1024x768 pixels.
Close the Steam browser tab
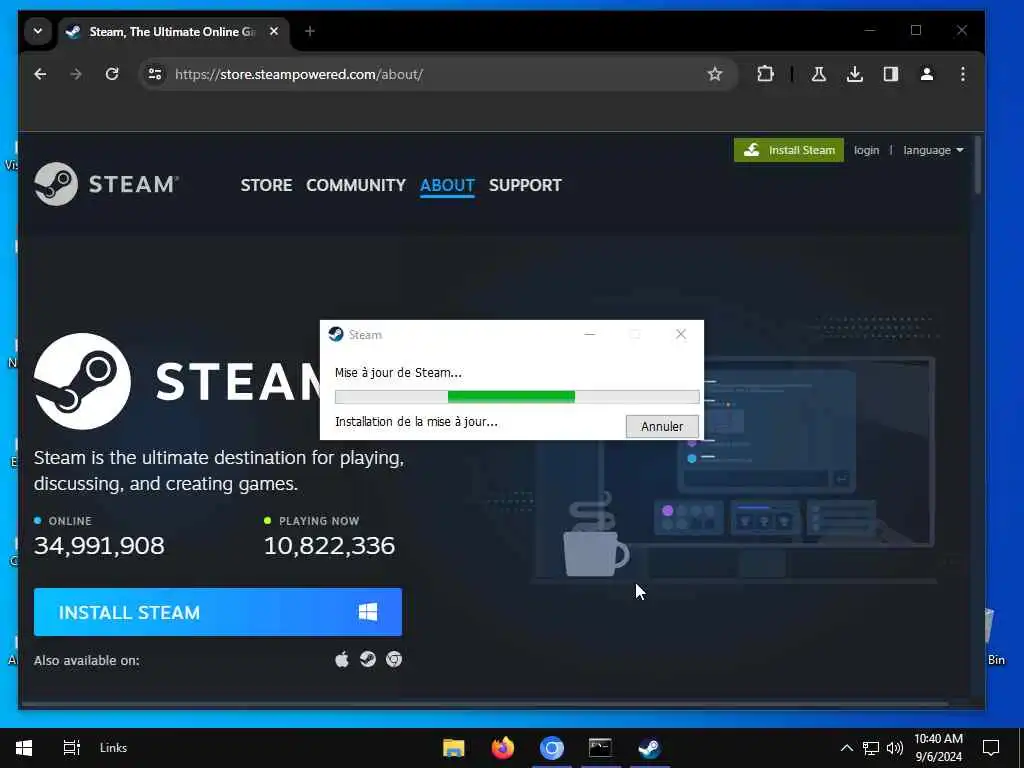coord(274,31)
